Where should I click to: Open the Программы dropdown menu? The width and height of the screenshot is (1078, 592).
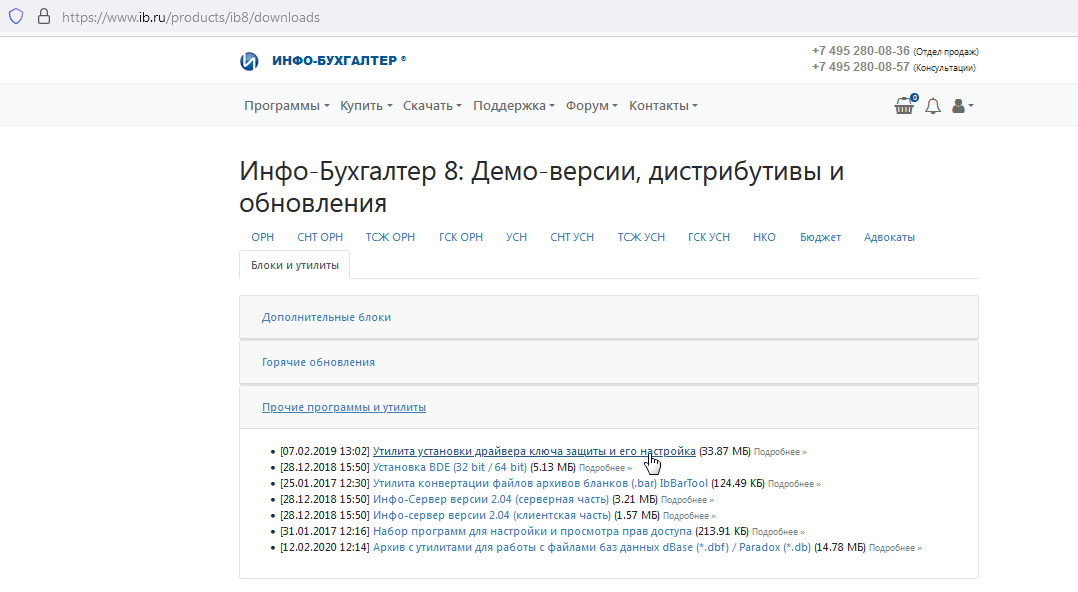click(x=287, y=105)
